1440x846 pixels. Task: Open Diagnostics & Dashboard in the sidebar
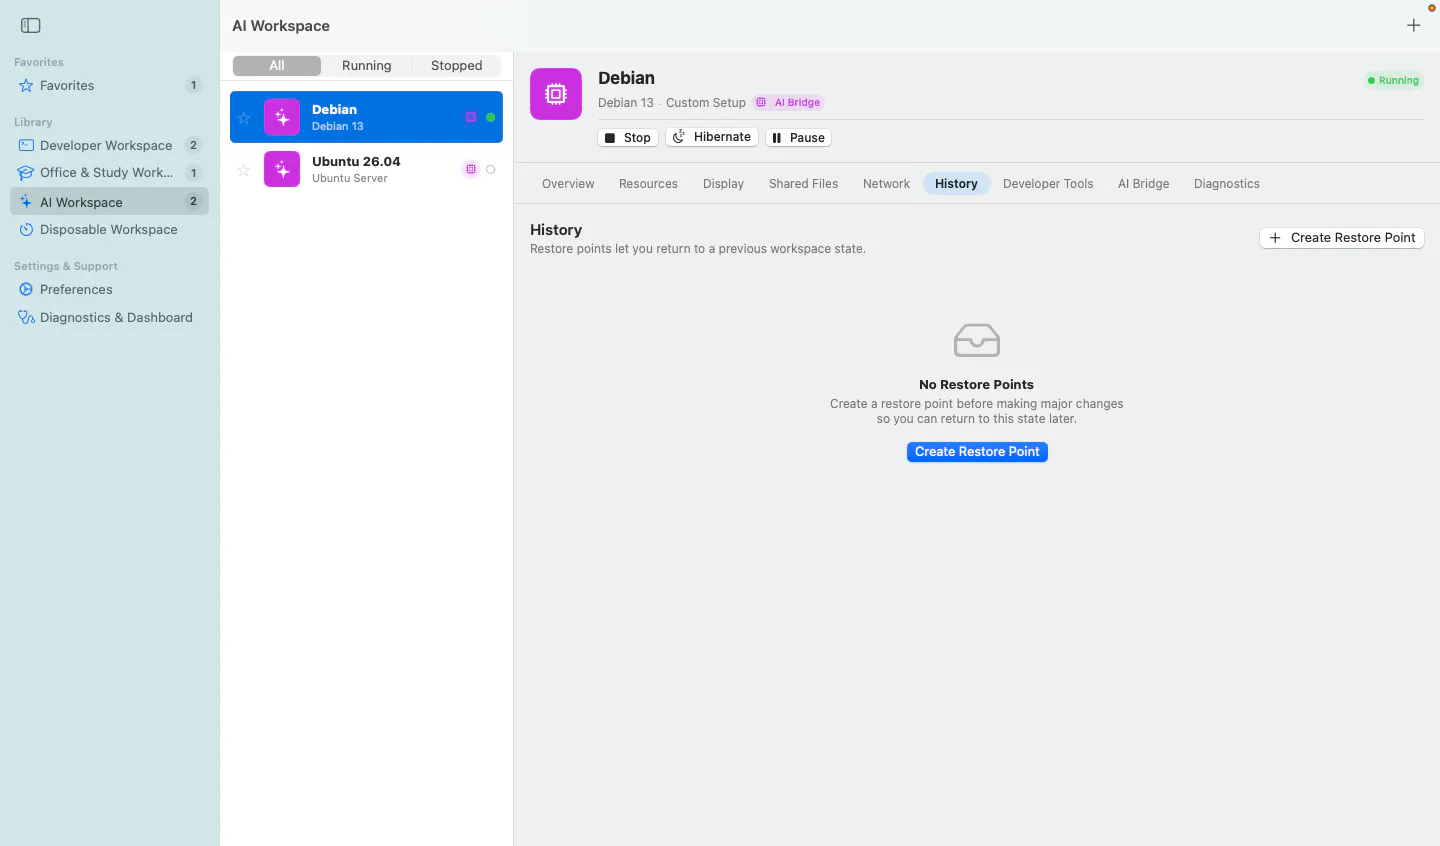click(x=110, y=318)
